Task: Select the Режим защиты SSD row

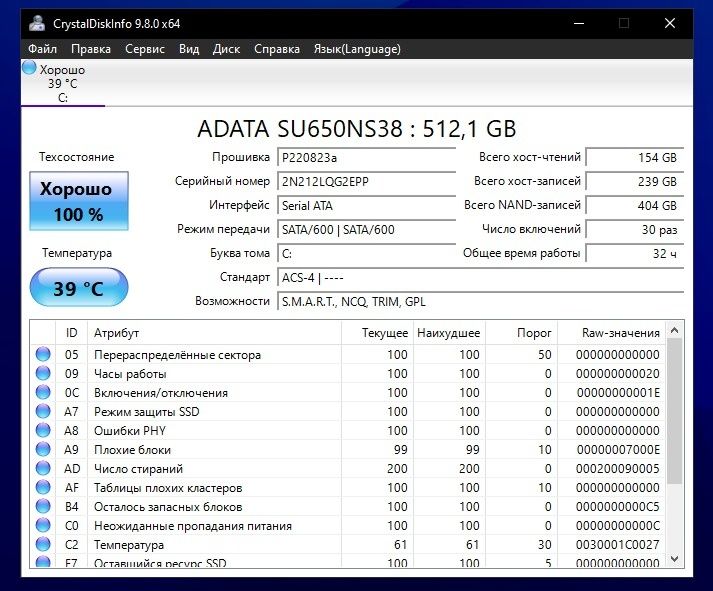Action: 348,411
